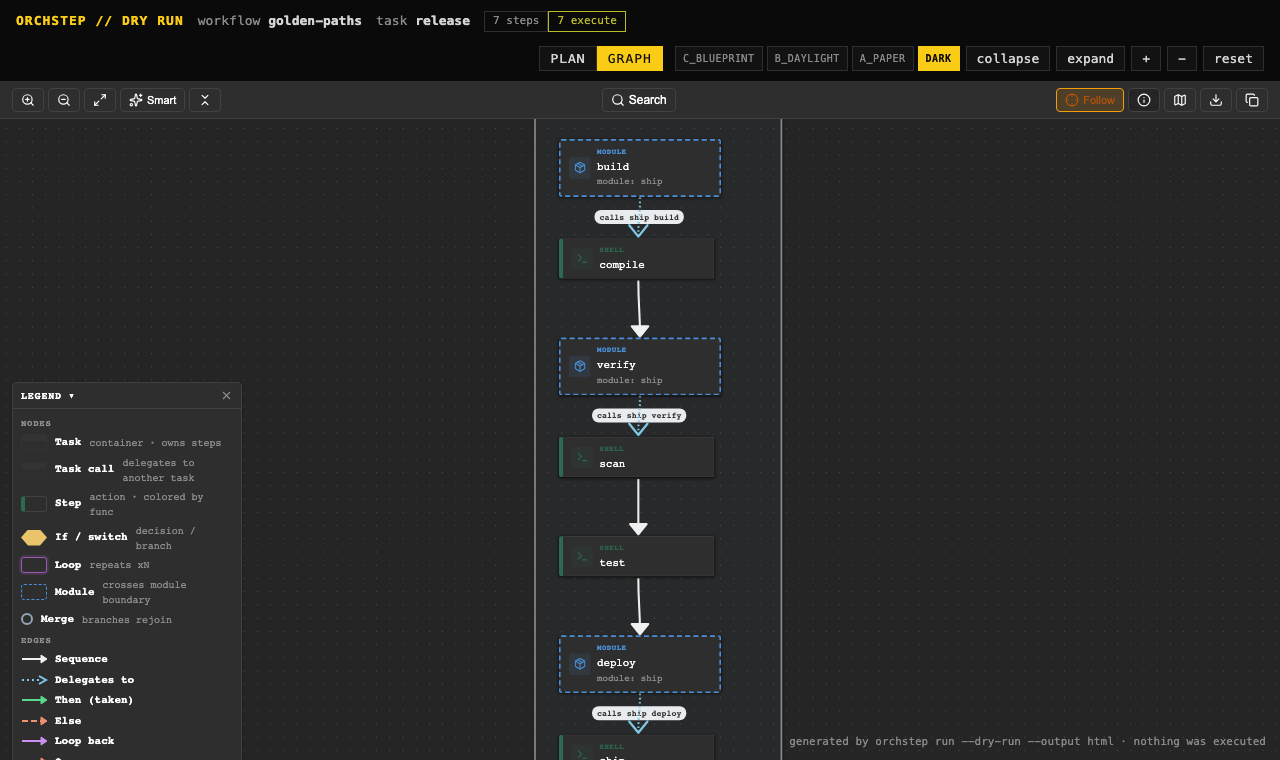The width and height of the screenshot is (1280, 760).
Task: Click the Merge circle legend icon
Action: click(x=27, y=619)
